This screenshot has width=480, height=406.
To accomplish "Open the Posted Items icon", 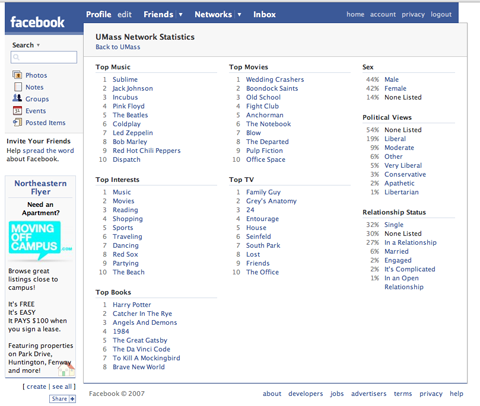I will (17, 122).
